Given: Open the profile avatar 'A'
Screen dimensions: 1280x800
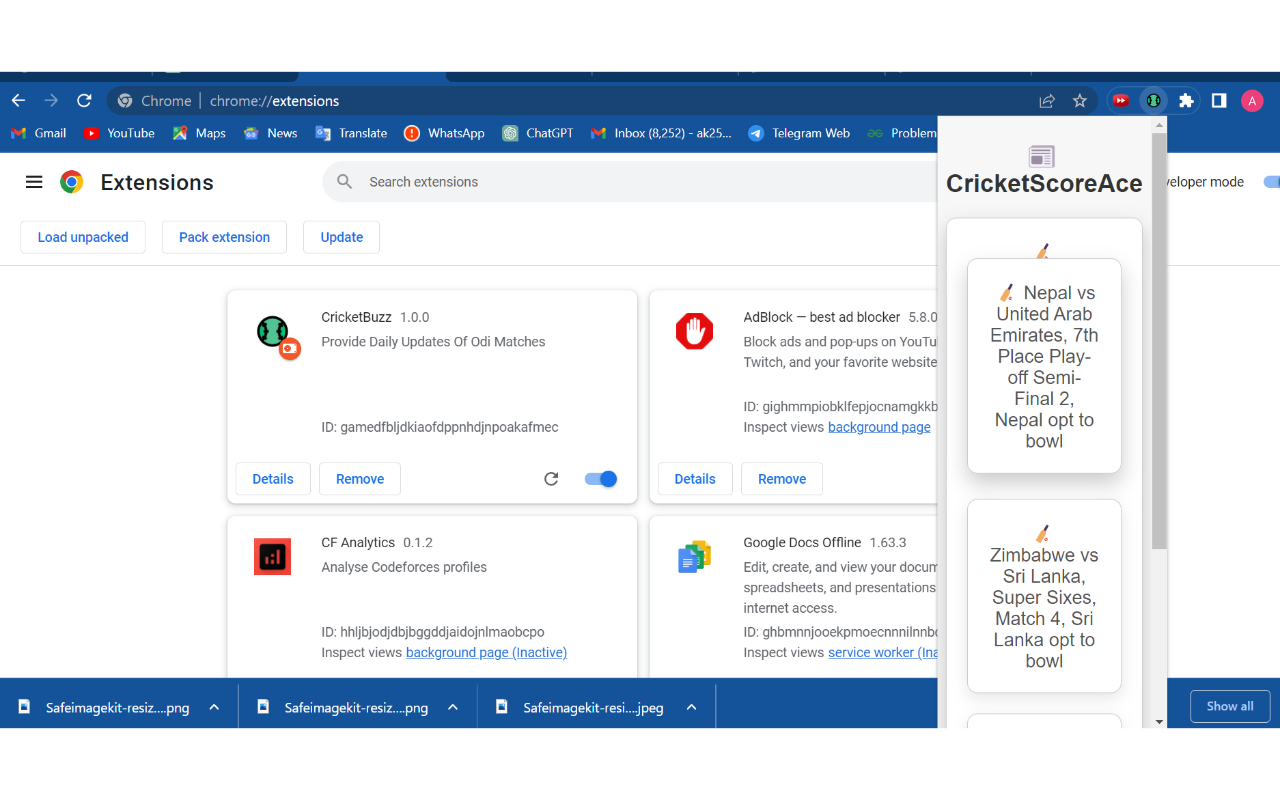Looking at the screenshot, I should pyautogui.click(x=1252, y=101).
